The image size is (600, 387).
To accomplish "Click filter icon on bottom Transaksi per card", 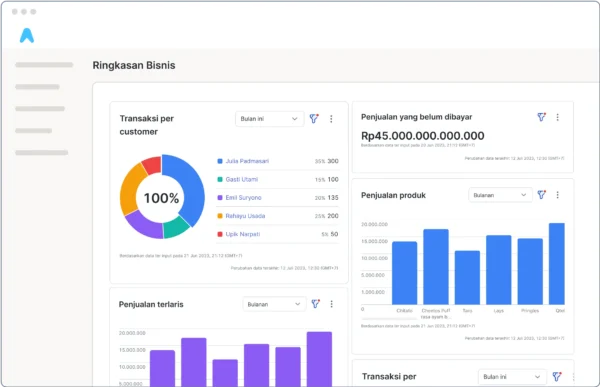I will point(557,377).
